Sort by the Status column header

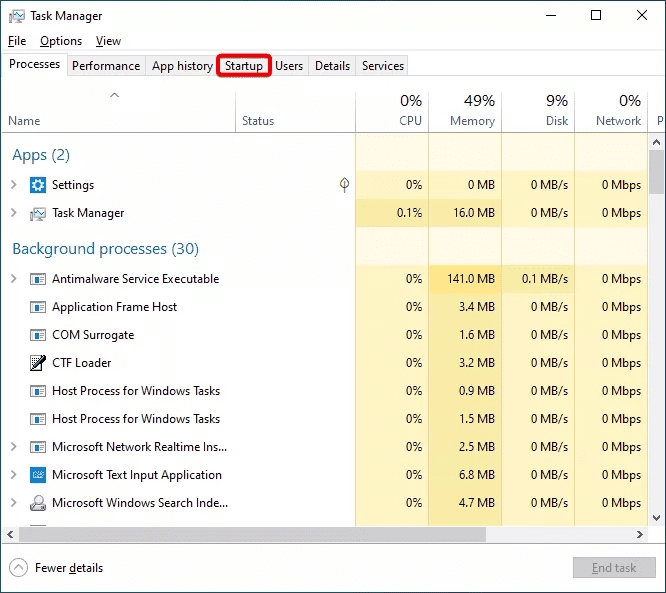[x=296, y=113]
